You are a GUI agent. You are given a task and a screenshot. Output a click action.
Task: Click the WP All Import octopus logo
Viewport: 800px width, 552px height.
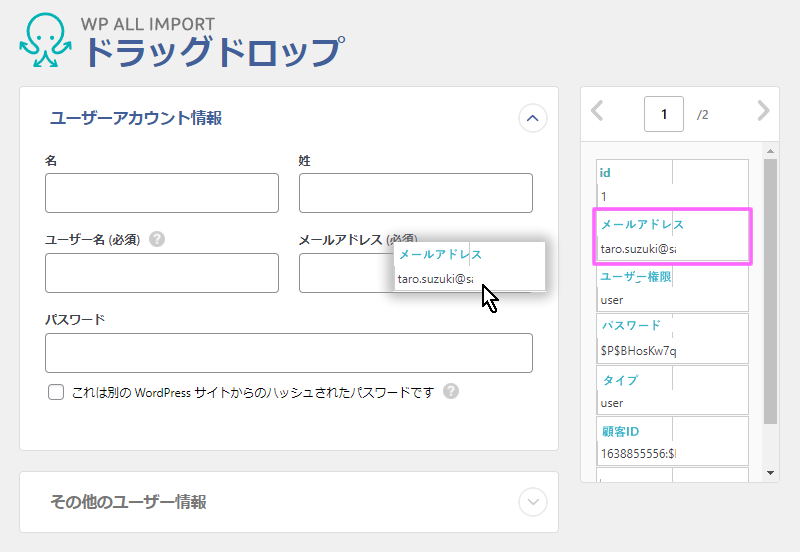pos(45,40)
